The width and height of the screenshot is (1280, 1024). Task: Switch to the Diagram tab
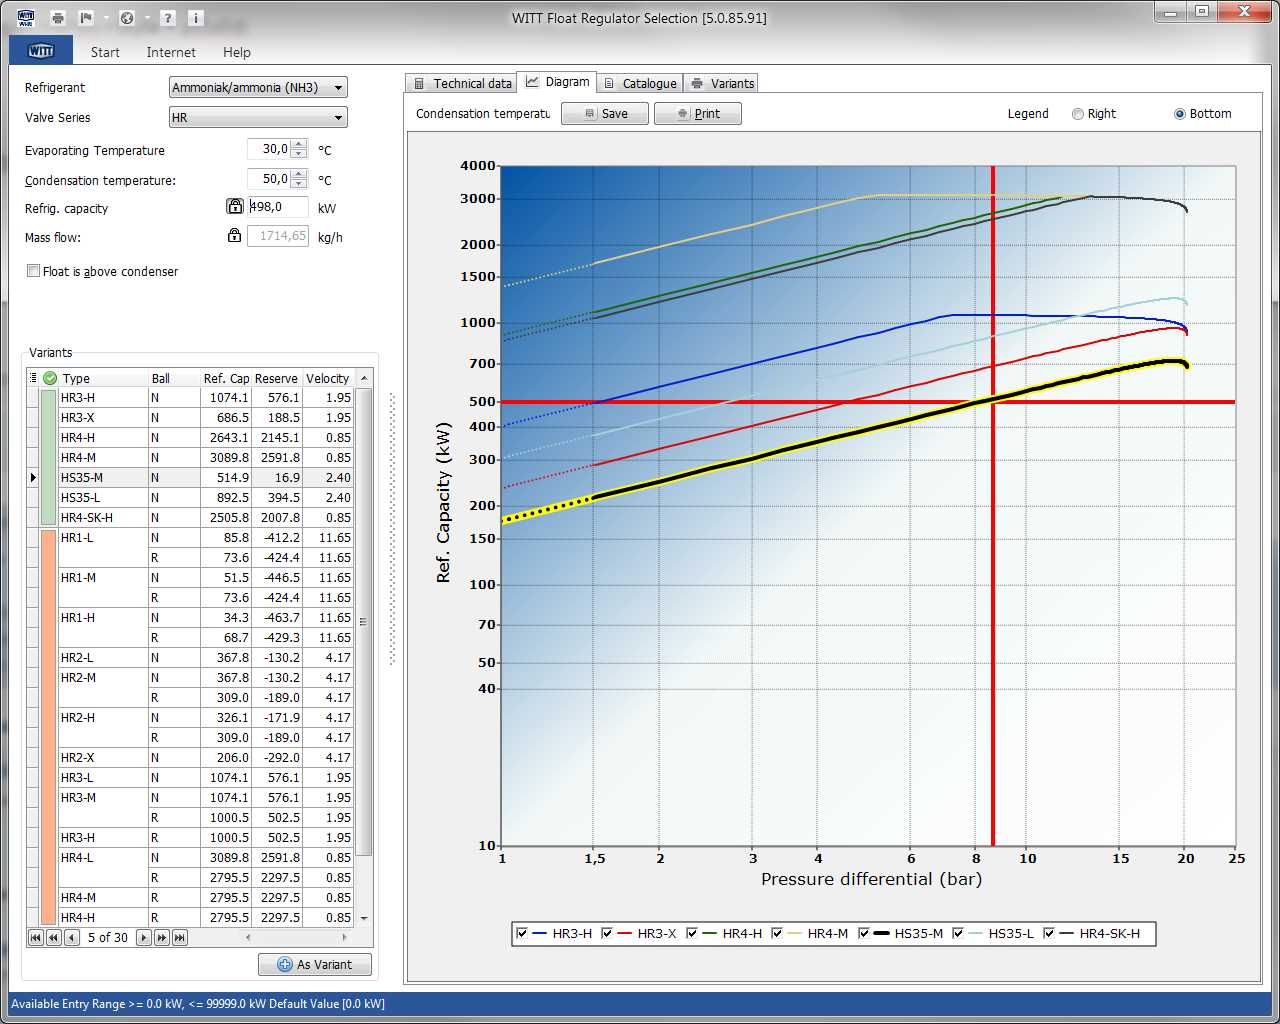point(558,82)
